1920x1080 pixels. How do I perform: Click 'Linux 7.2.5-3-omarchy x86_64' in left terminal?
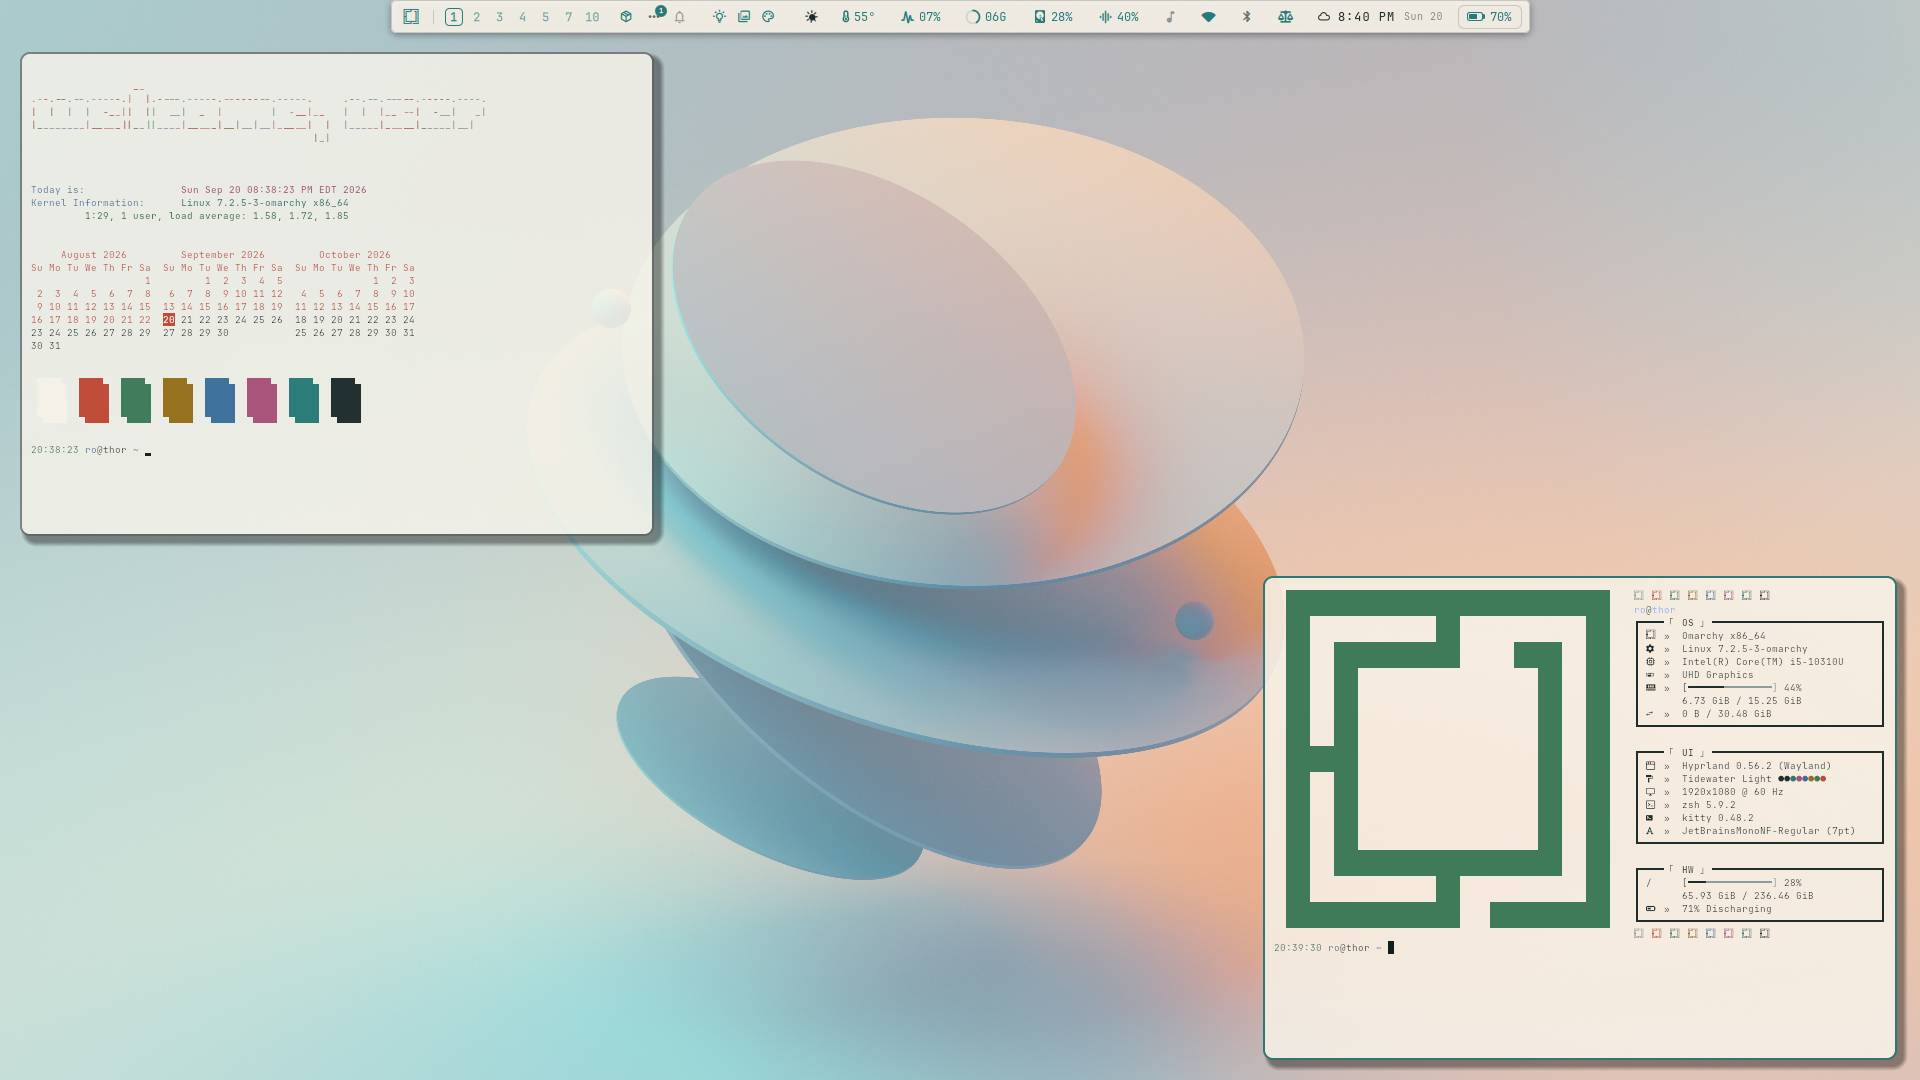click(265, 203)
